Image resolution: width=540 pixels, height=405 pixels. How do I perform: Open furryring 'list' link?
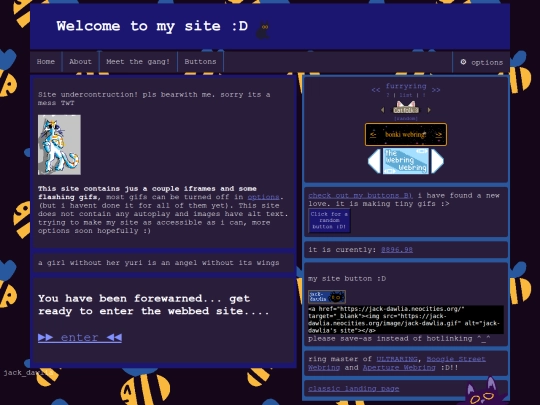click(406, 95)
